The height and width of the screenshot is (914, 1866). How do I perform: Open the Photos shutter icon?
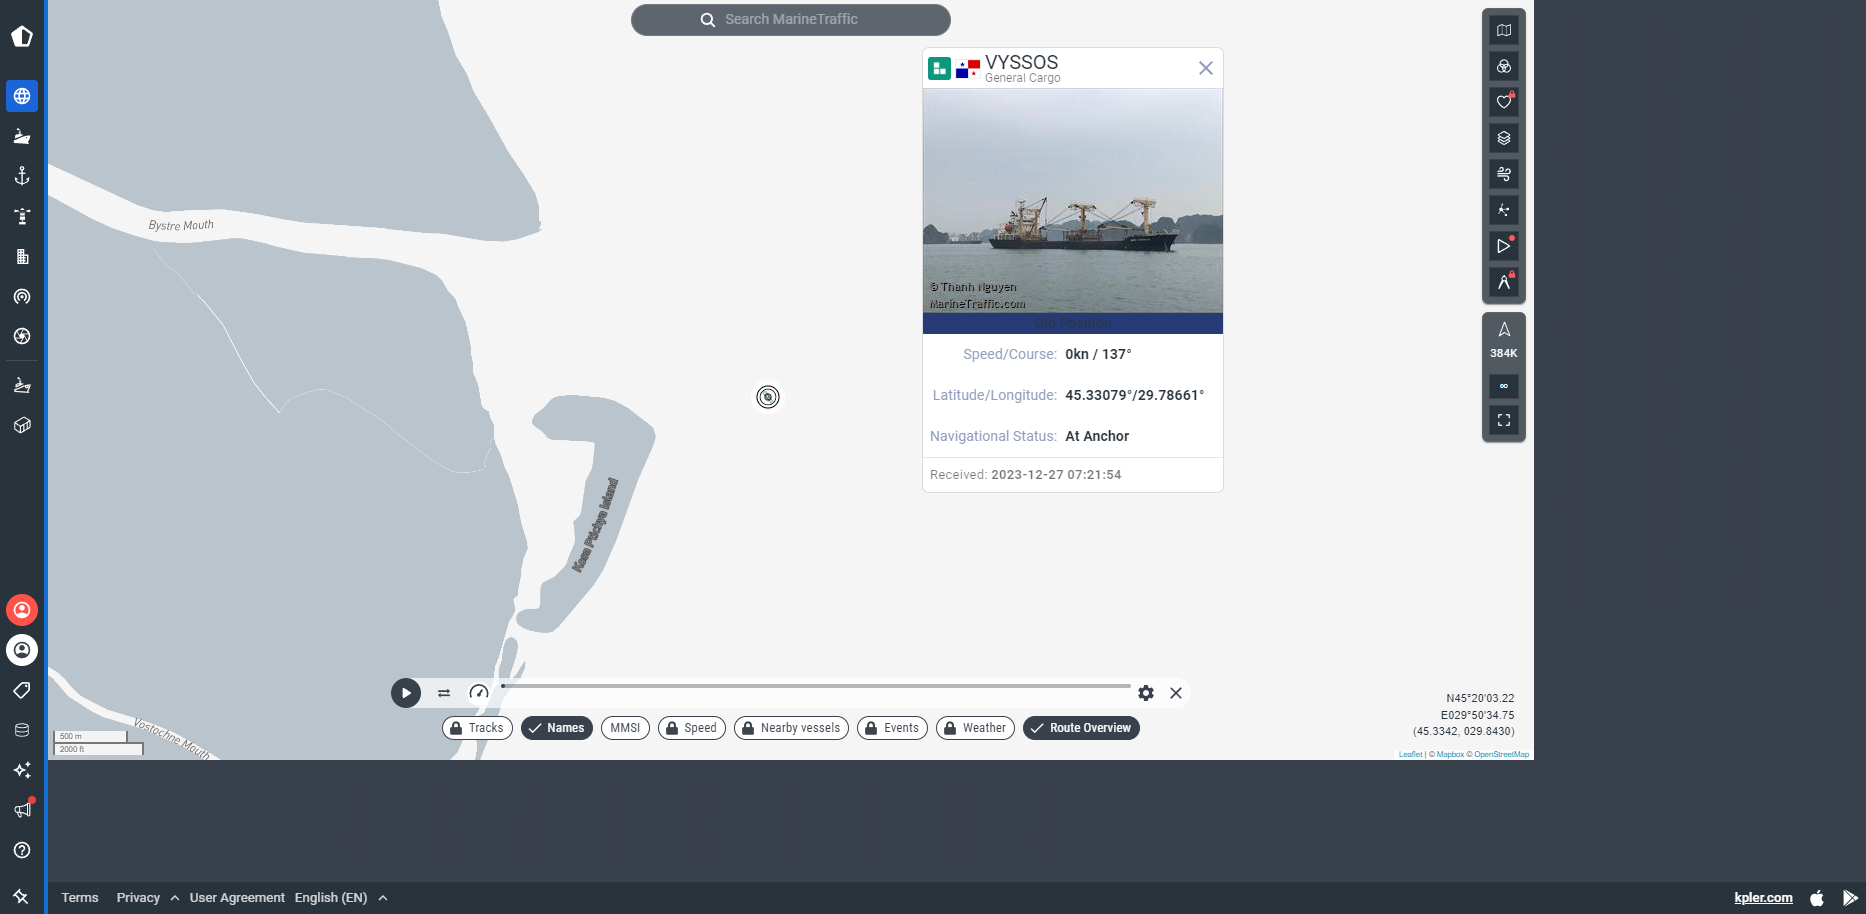[22, 336]
